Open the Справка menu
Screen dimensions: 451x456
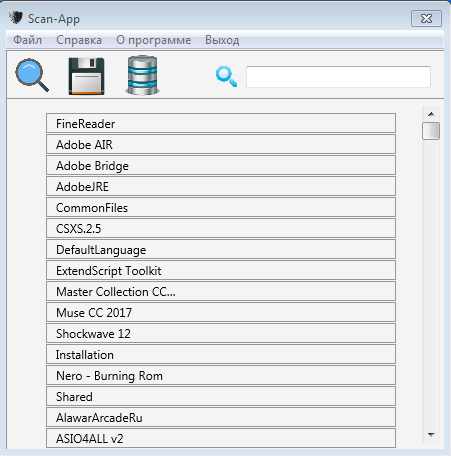79,40
